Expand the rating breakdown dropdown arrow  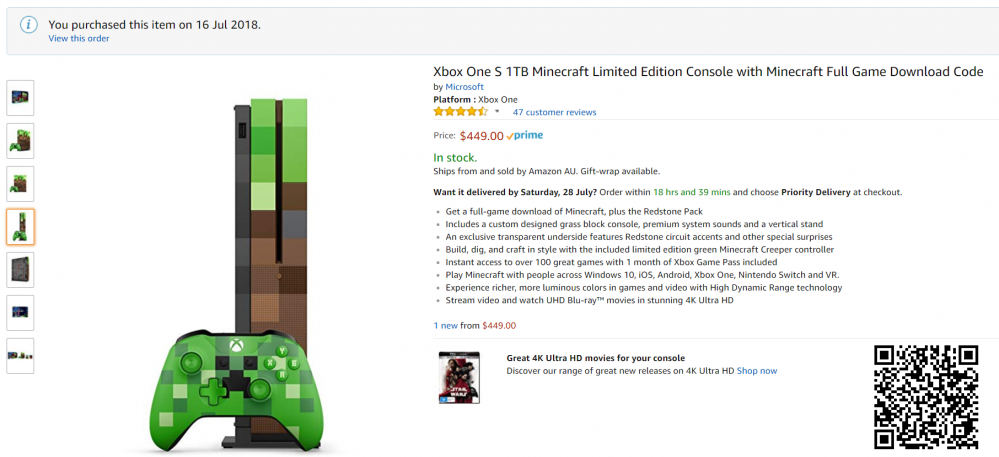pyautogui.click(x=497, y=112)
